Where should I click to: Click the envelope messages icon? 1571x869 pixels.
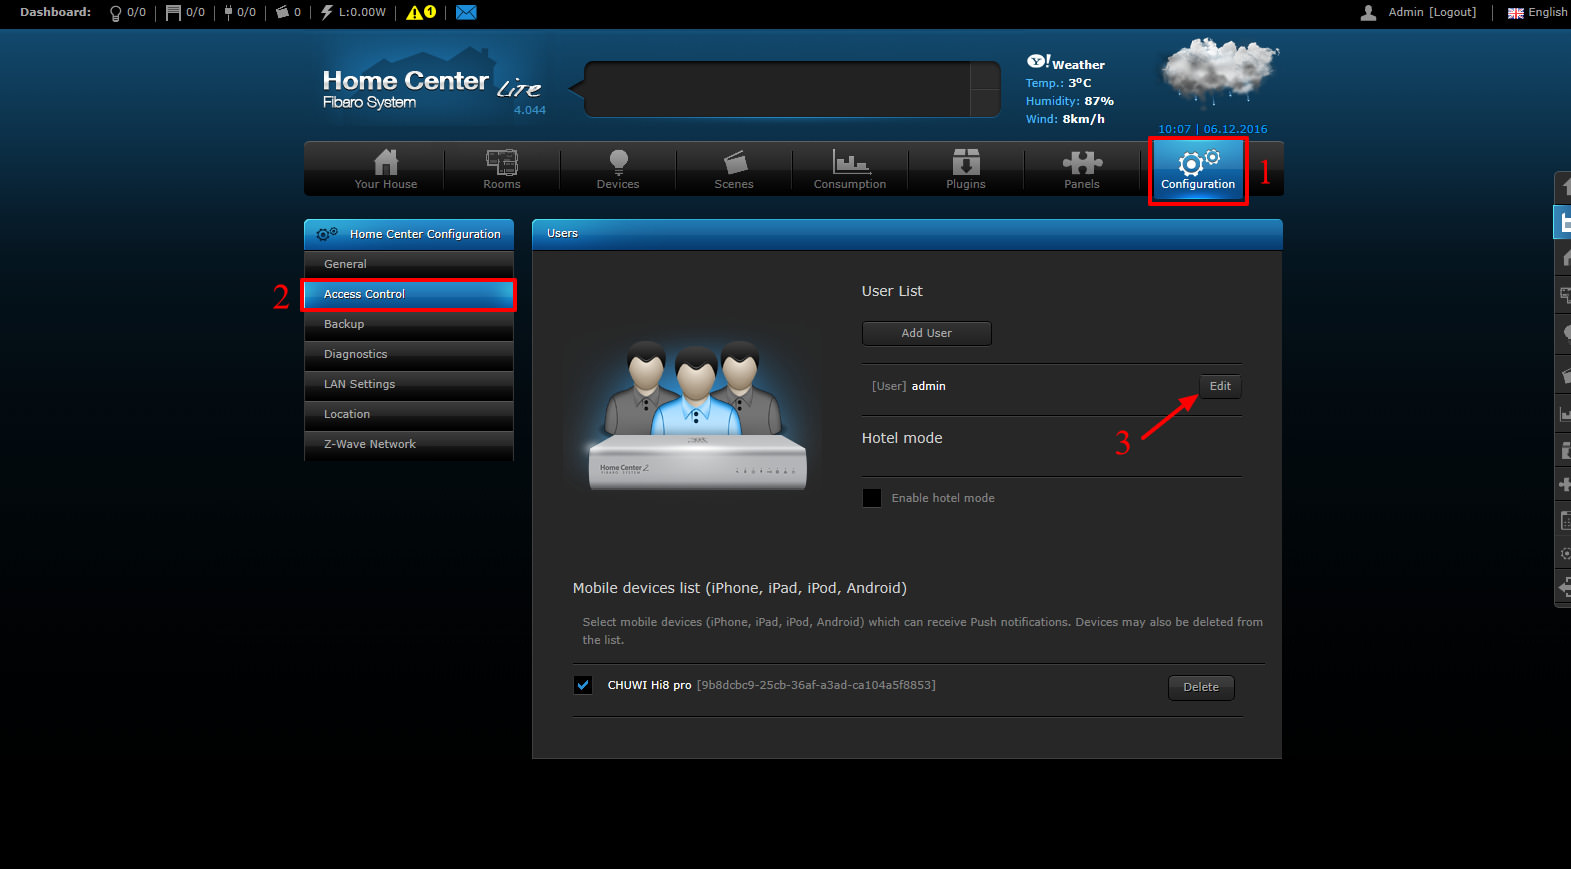pyautogui.click(x=466, y=12)
